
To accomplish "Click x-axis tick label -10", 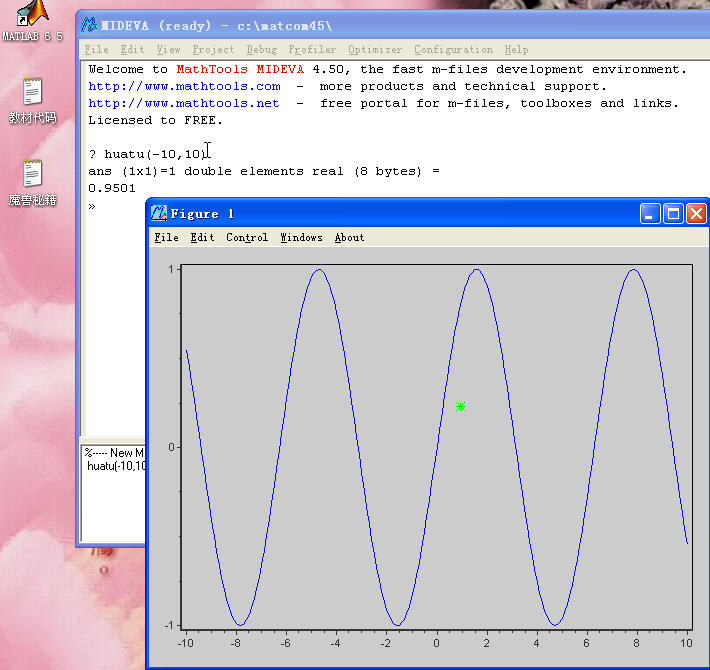I will point(186,643).
